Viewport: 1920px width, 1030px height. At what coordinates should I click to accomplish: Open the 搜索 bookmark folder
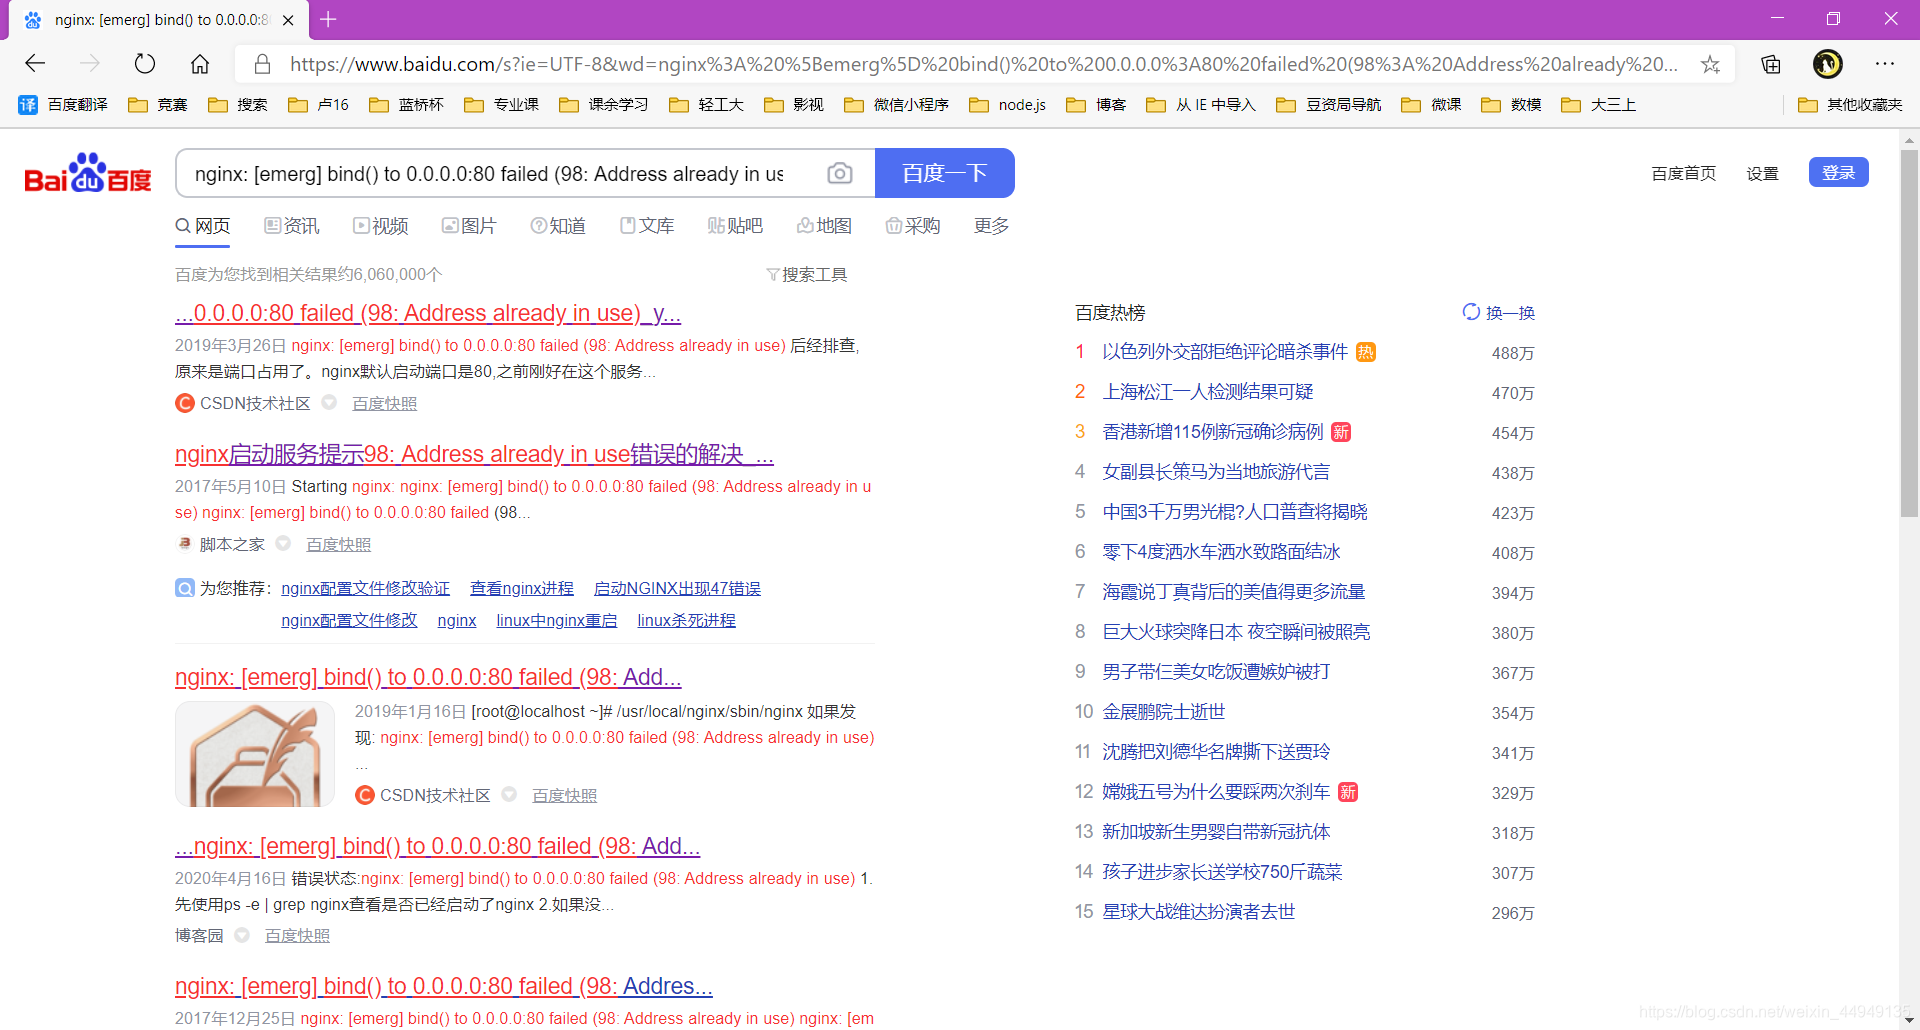(x=238, y=105)
